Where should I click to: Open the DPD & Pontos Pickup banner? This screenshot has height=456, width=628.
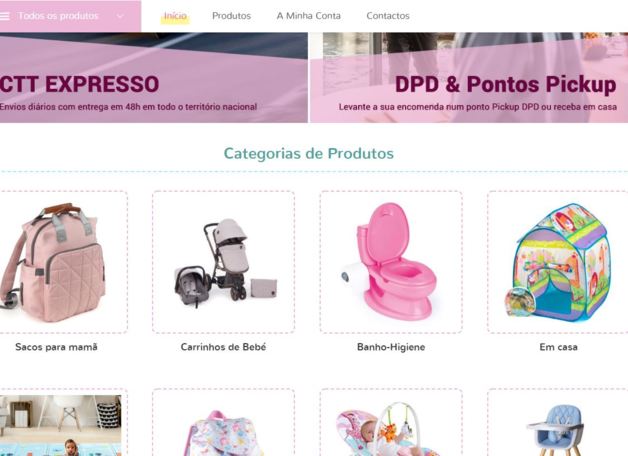tap(469, 78)
